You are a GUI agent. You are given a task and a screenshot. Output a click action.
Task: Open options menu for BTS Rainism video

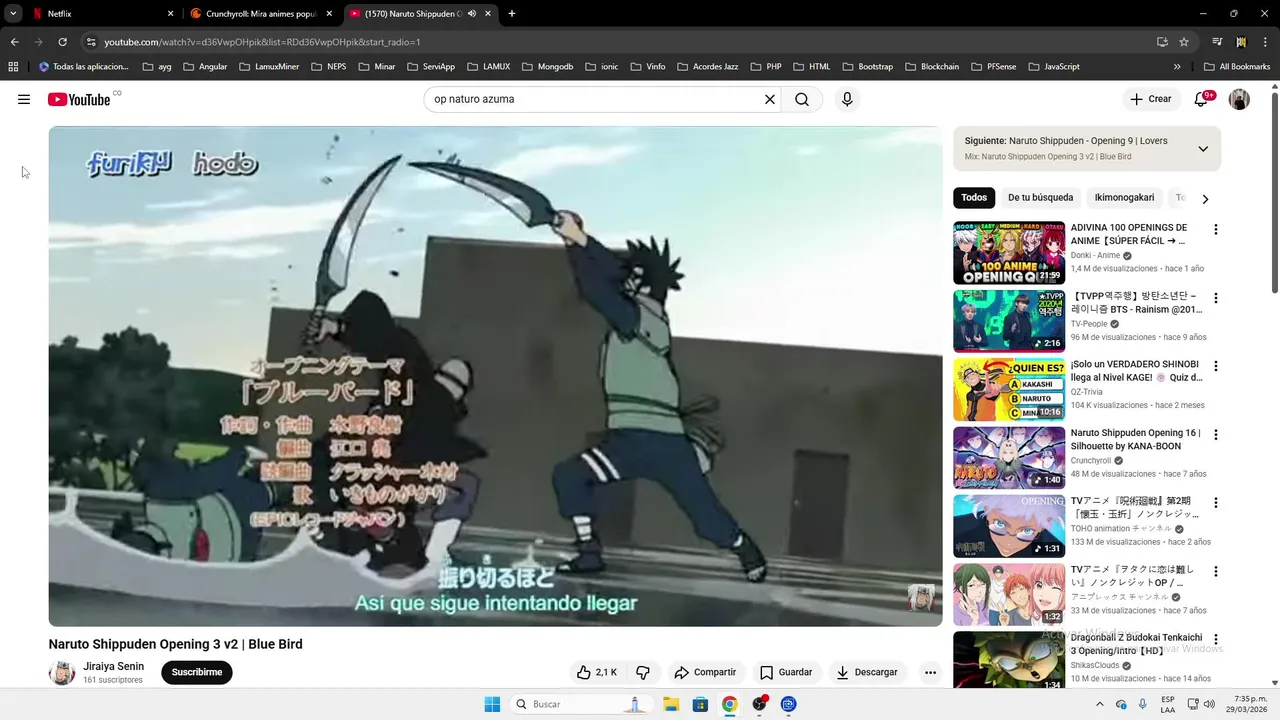click(x=1216, y=298)
